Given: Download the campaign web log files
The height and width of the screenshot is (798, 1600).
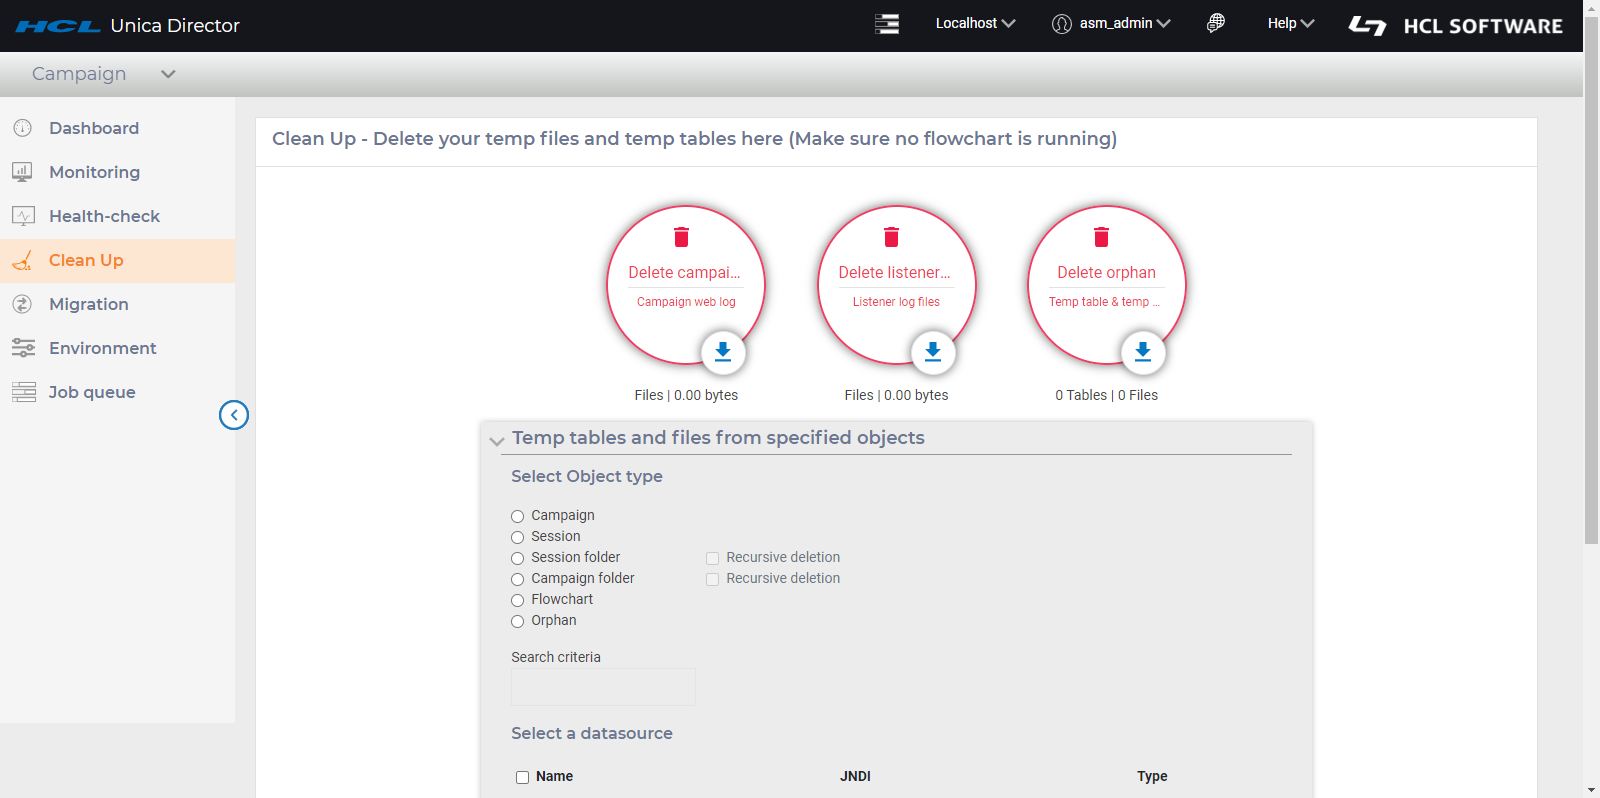Looking at the screenshot, I should click(x=723, y=352).
